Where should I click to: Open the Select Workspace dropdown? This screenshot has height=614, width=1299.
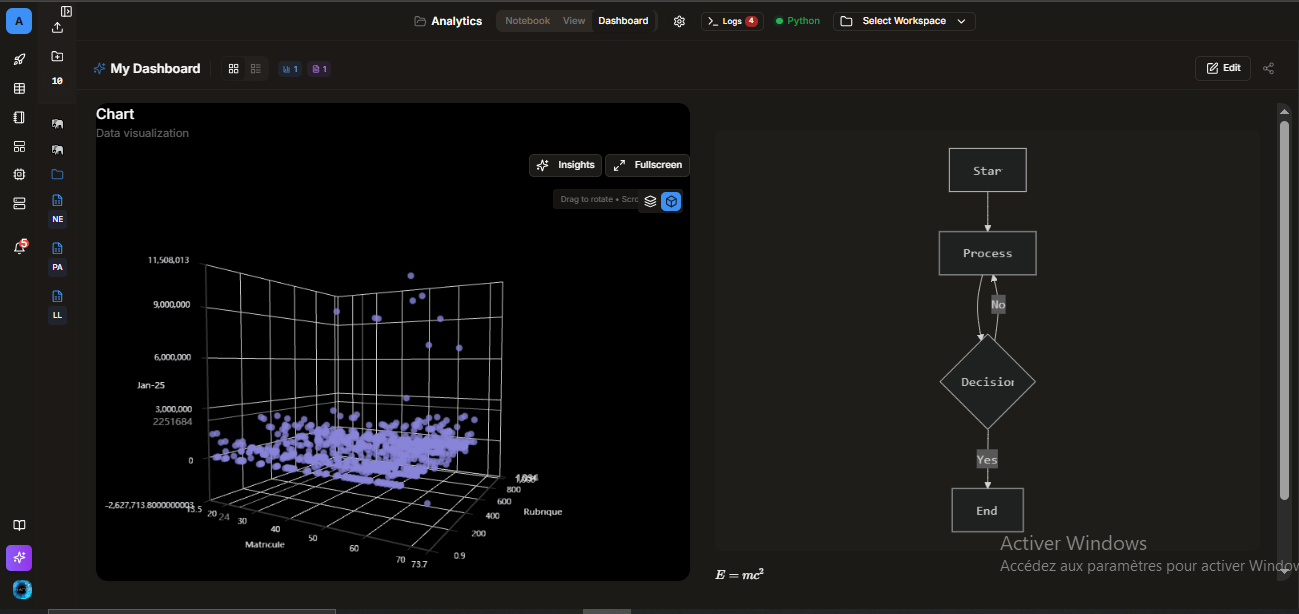point(904,21)
